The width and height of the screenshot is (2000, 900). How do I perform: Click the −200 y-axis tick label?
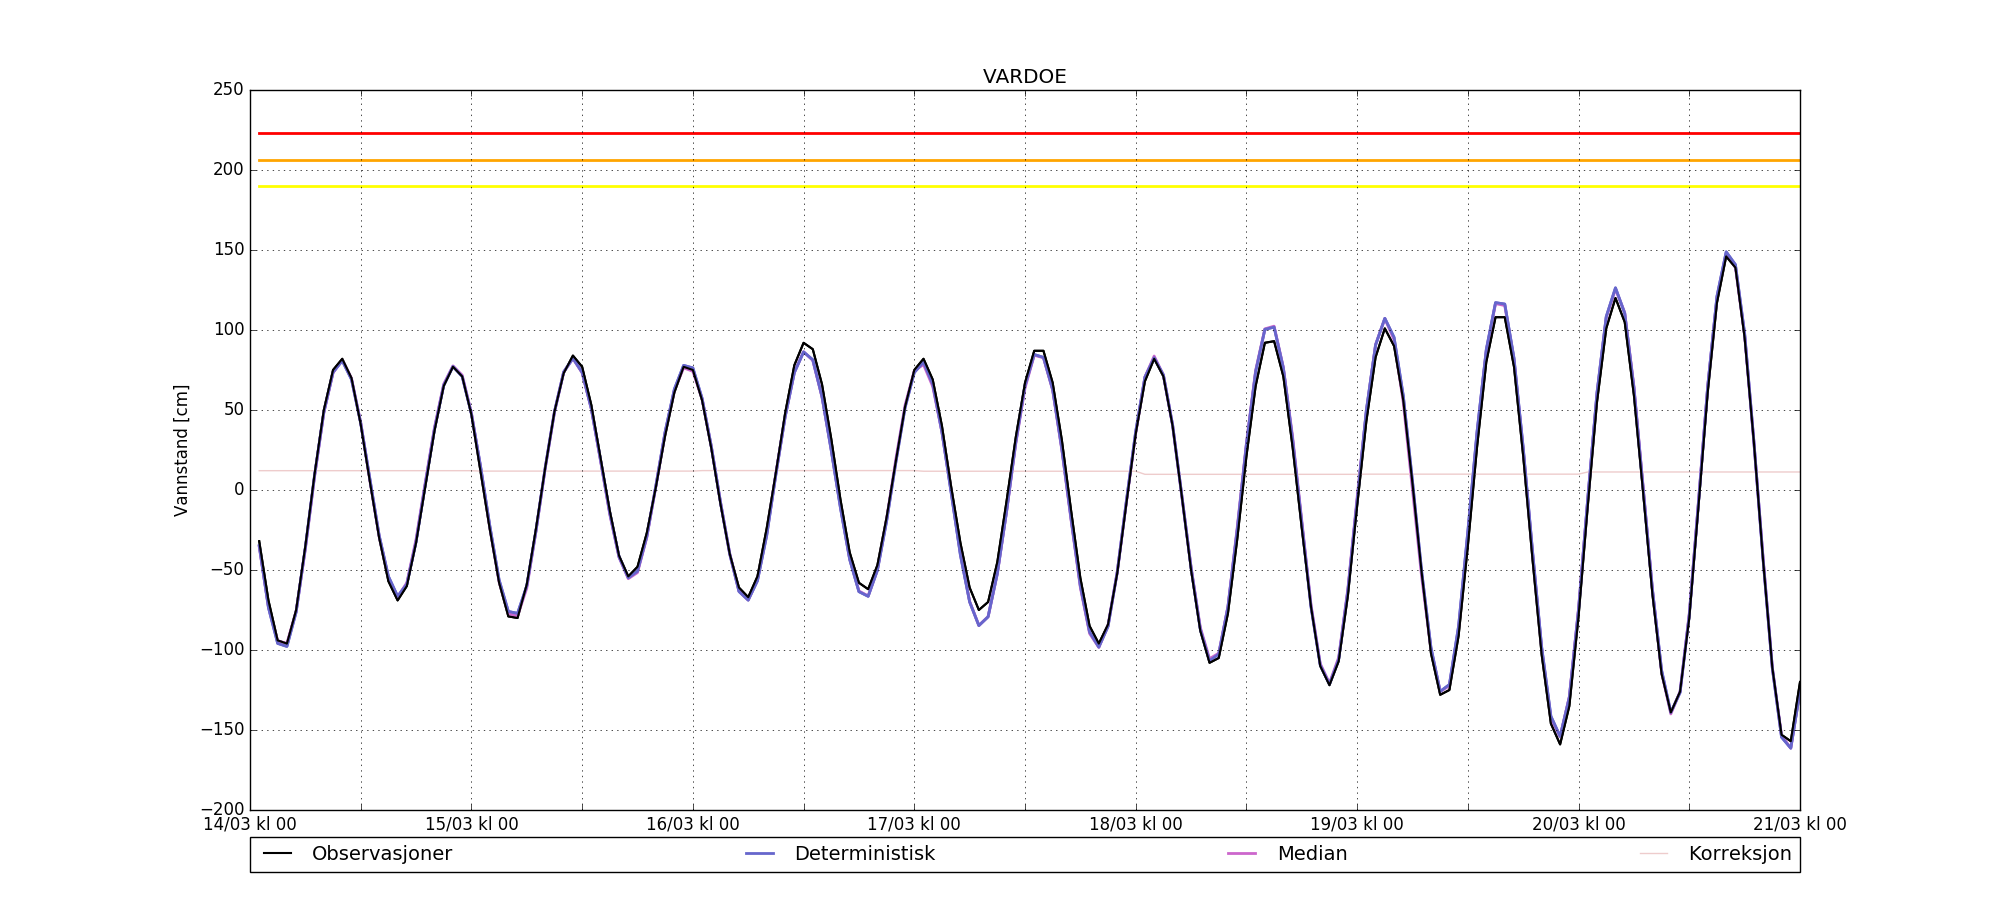[222, 809]
